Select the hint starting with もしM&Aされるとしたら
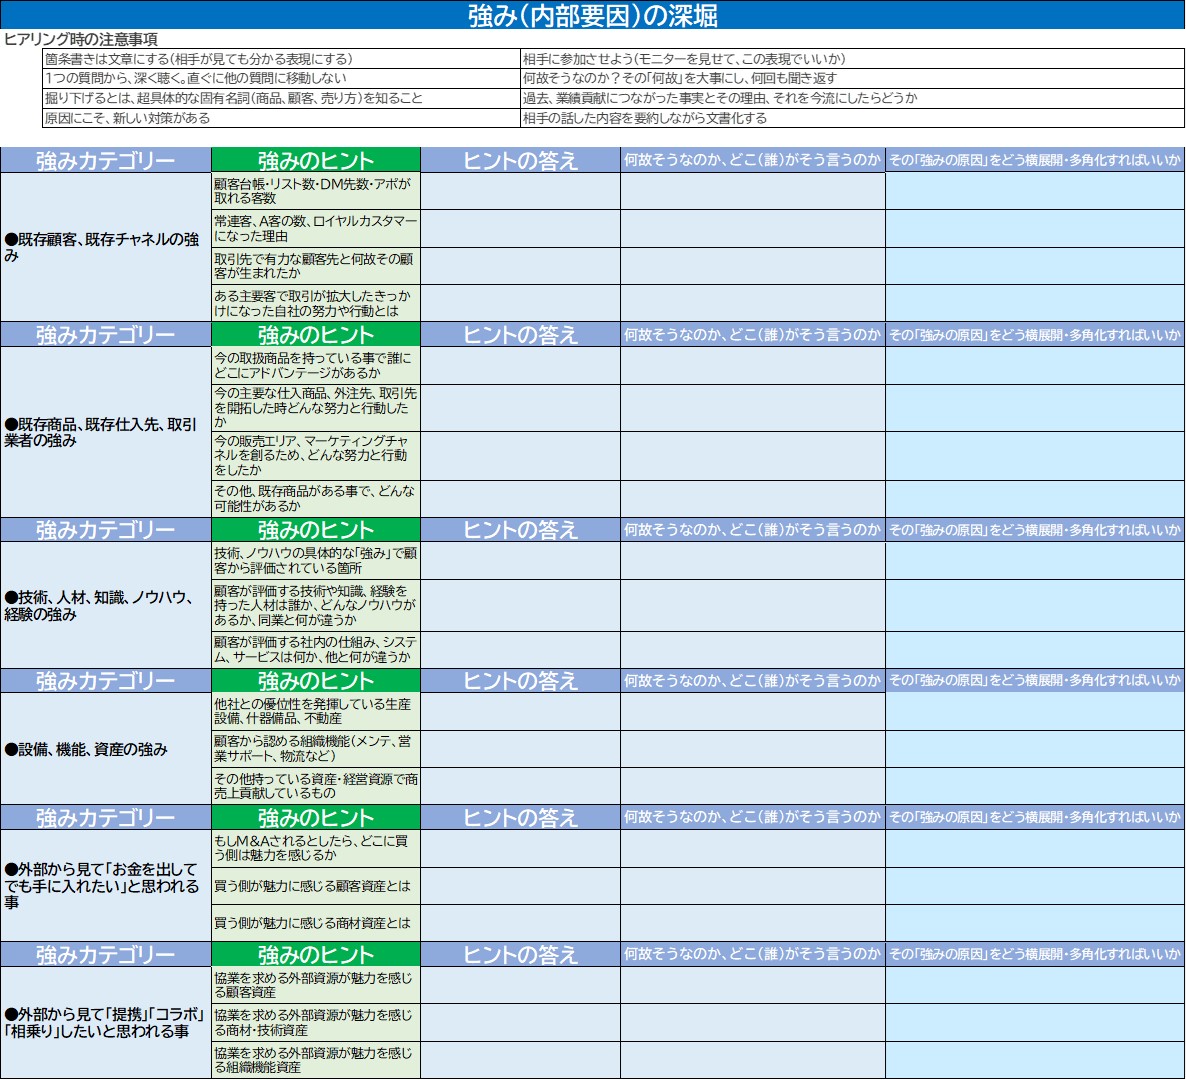The height and width of the screenshot is (1080, 1186). pos(316,848)
